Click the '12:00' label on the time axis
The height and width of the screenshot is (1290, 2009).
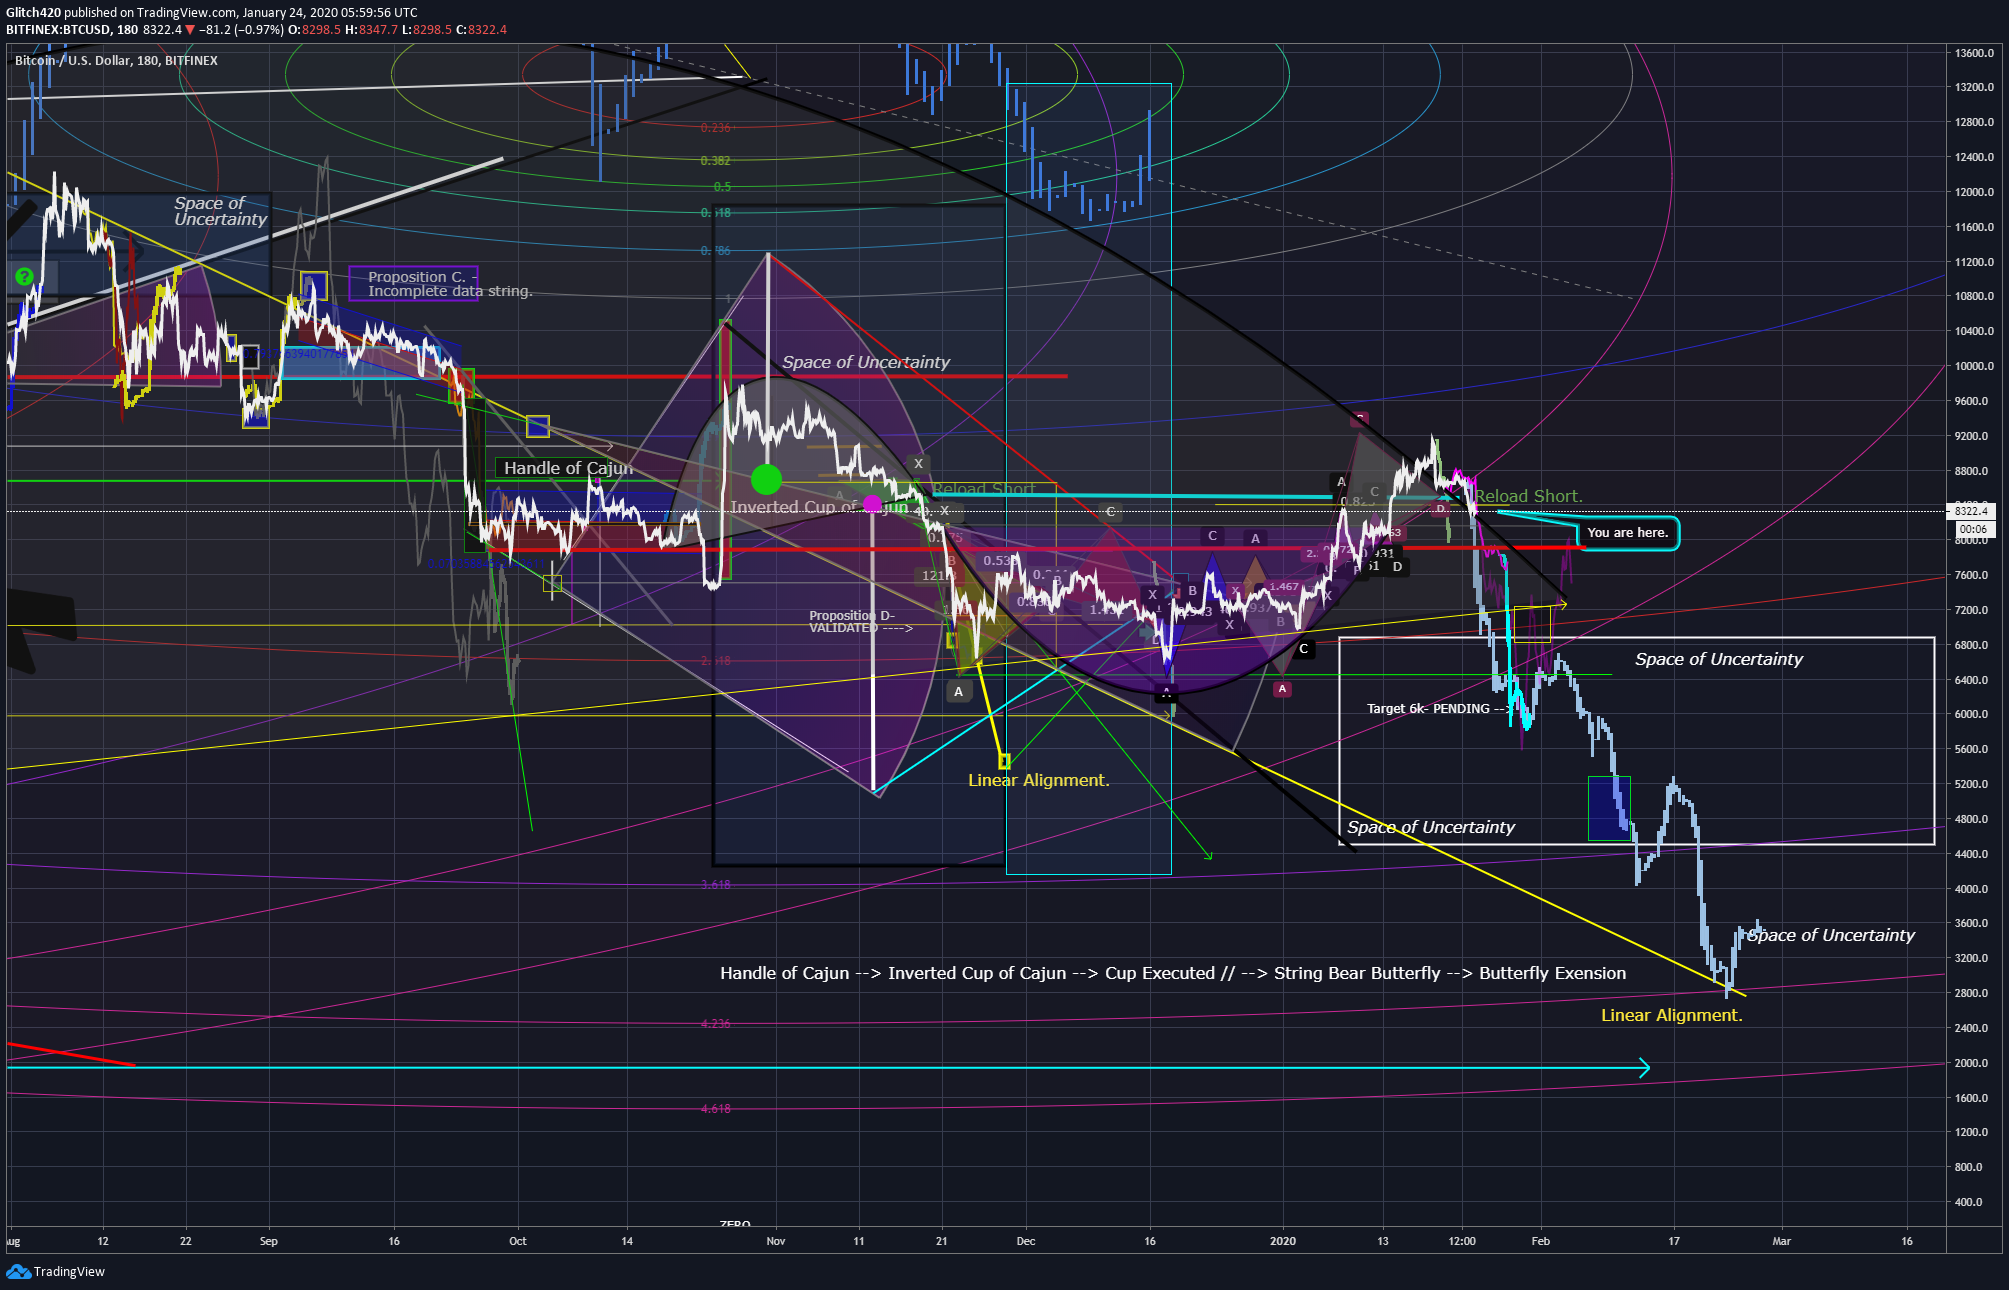coord(1462,1241)
